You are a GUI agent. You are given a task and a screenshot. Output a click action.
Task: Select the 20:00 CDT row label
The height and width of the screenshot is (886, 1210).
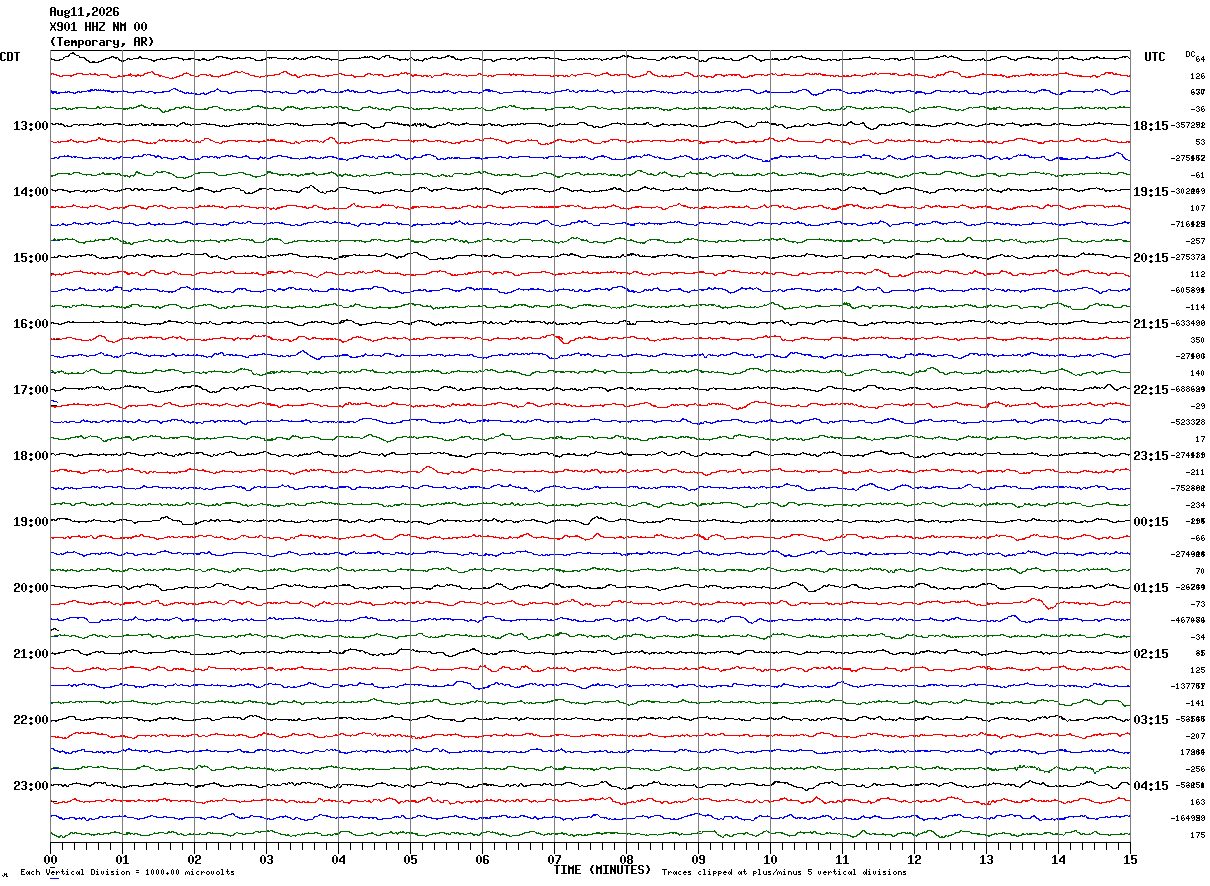31,588
